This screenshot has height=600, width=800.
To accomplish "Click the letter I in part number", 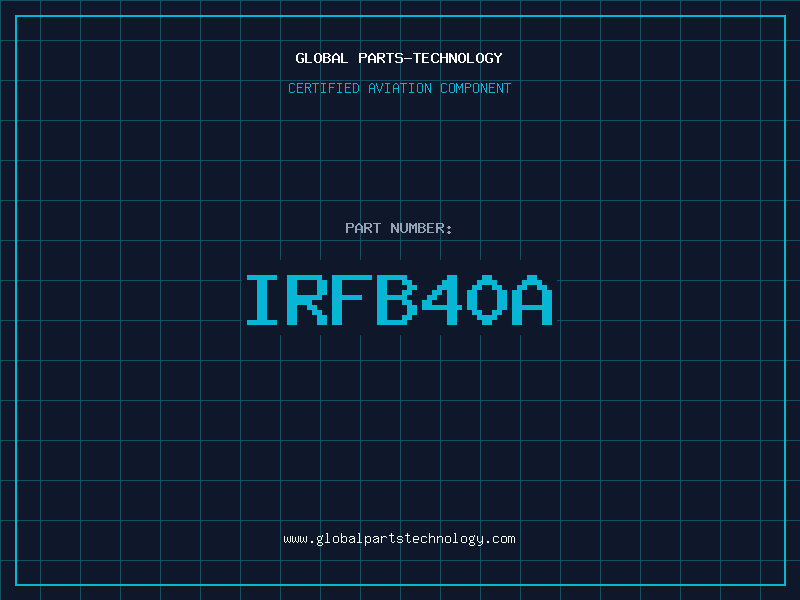I will point(264,299).
